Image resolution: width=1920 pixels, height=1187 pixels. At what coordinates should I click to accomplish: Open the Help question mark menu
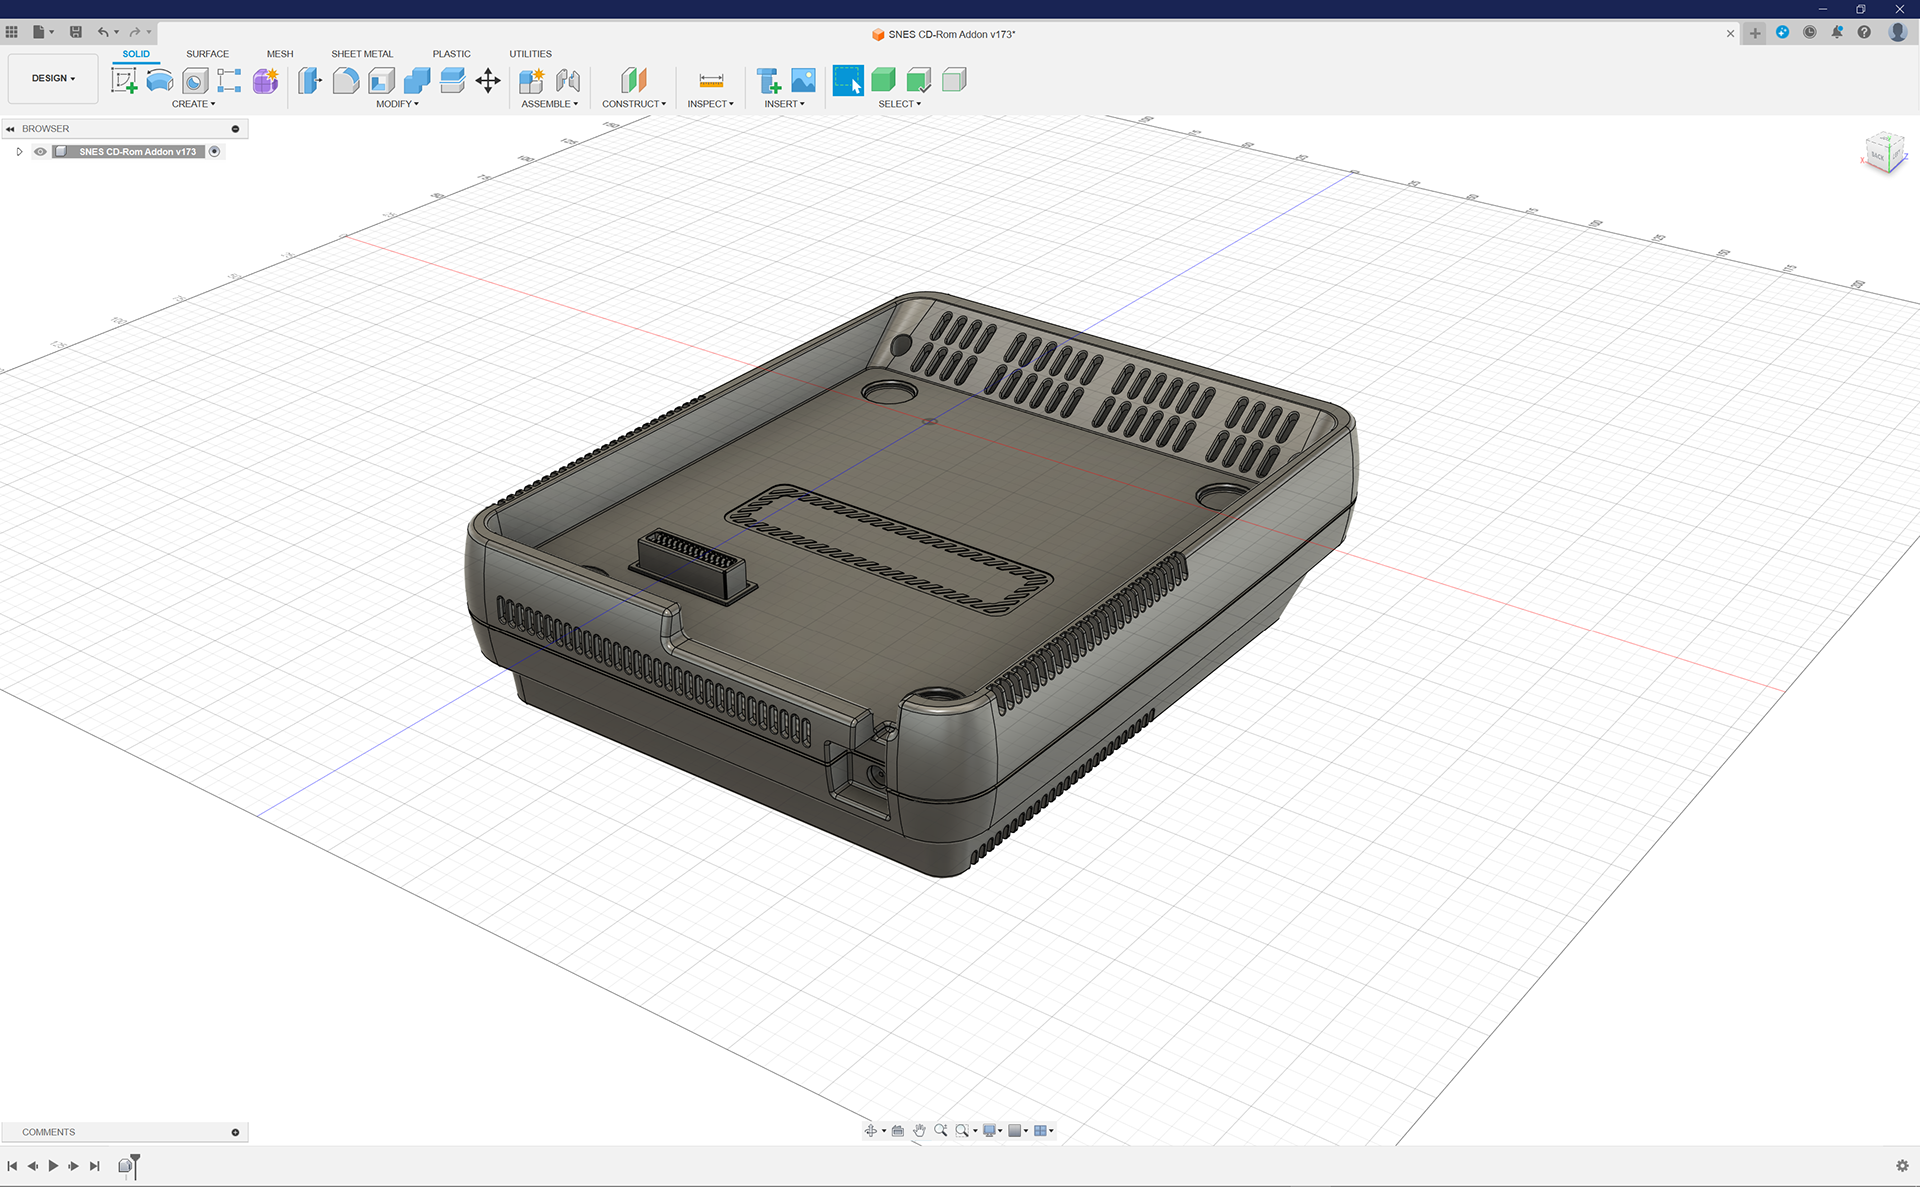point(1864,32)
